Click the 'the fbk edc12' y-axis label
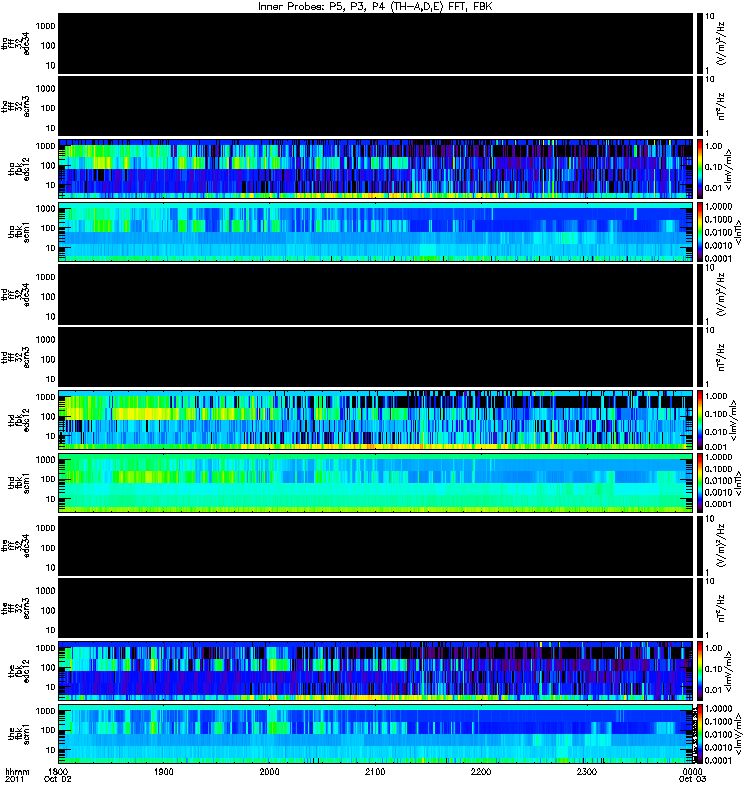 tap(19, 671)
